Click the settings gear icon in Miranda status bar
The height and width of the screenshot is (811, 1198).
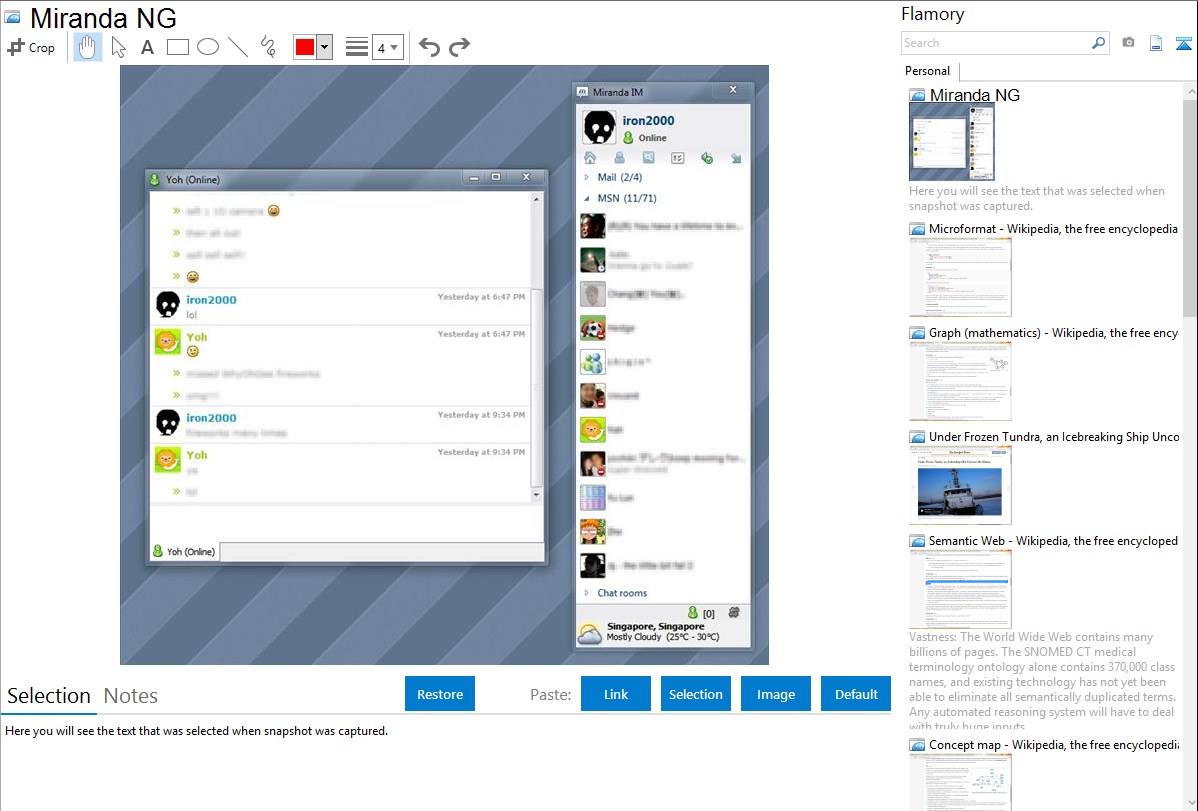(x=733, y=612)
